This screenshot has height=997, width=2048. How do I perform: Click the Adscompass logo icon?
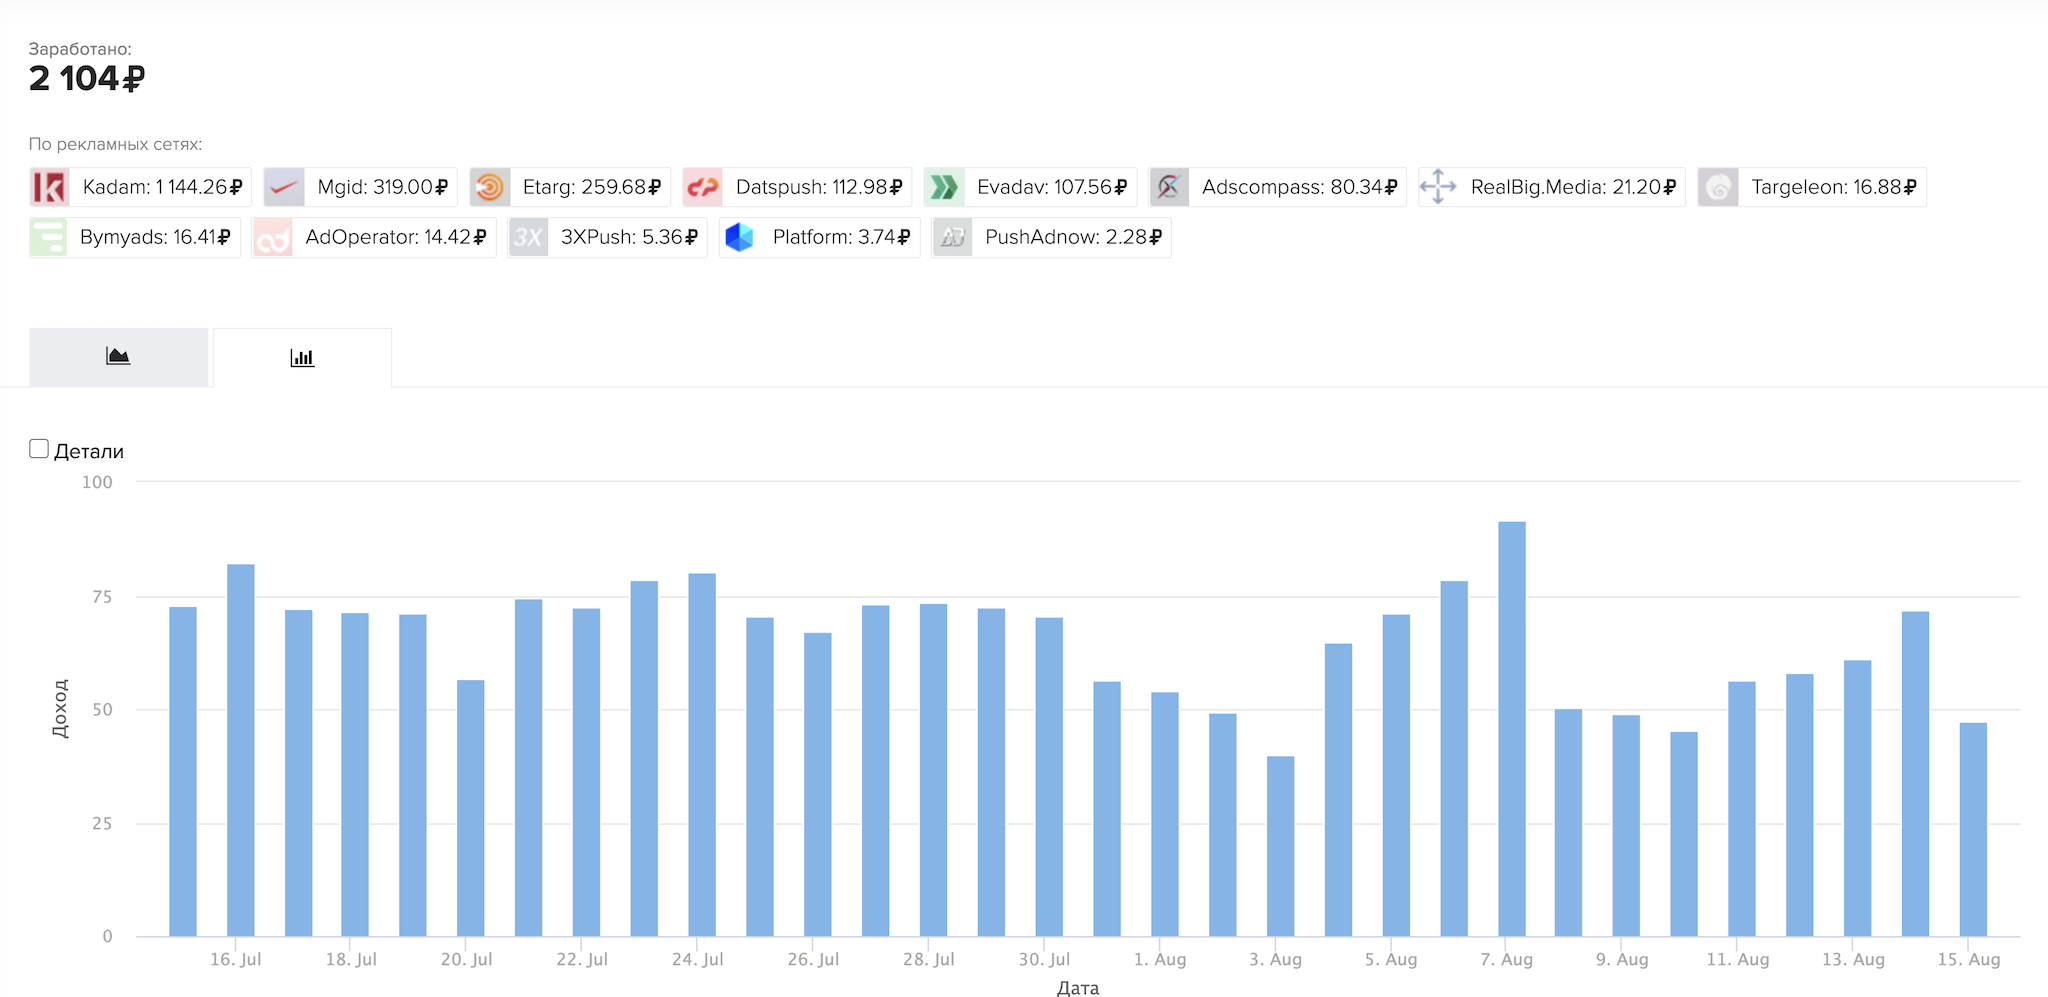(1169, 187)
